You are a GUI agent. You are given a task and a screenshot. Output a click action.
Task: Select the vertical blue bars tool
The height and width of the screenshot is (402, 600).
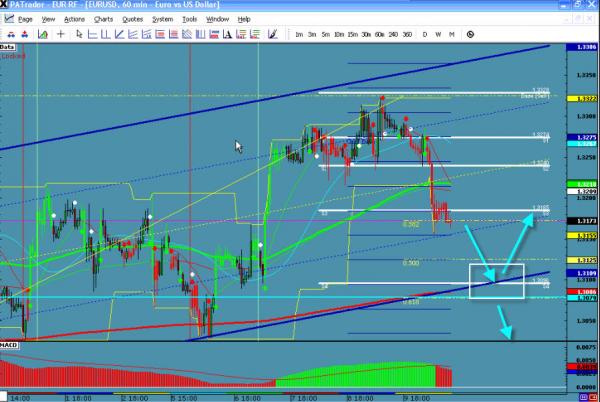[x=201, y=34]
